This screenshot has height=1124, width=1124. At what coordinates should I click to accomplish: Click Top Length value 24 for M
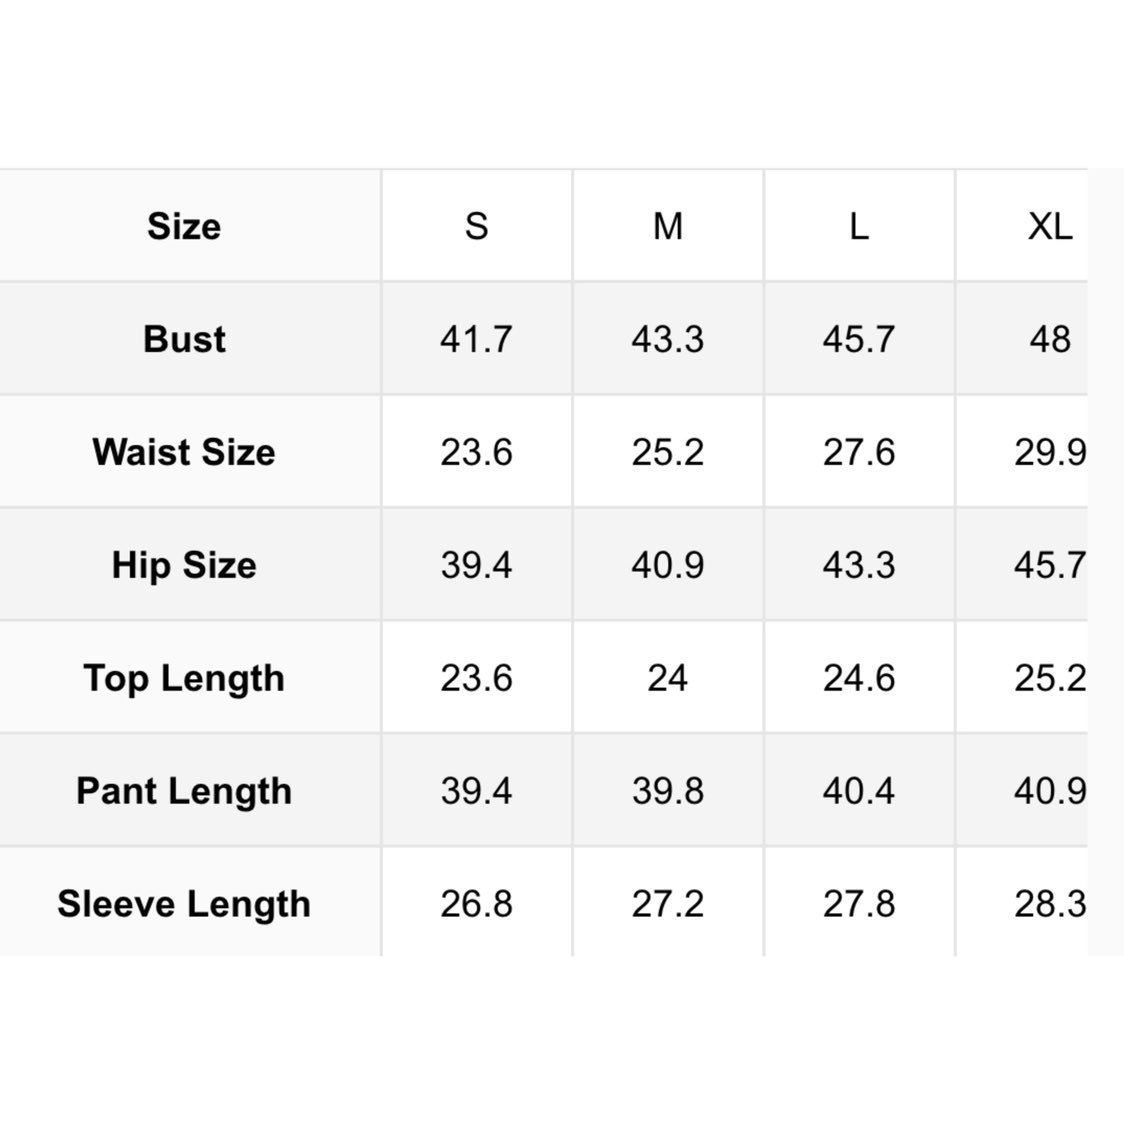click(668, 678)
